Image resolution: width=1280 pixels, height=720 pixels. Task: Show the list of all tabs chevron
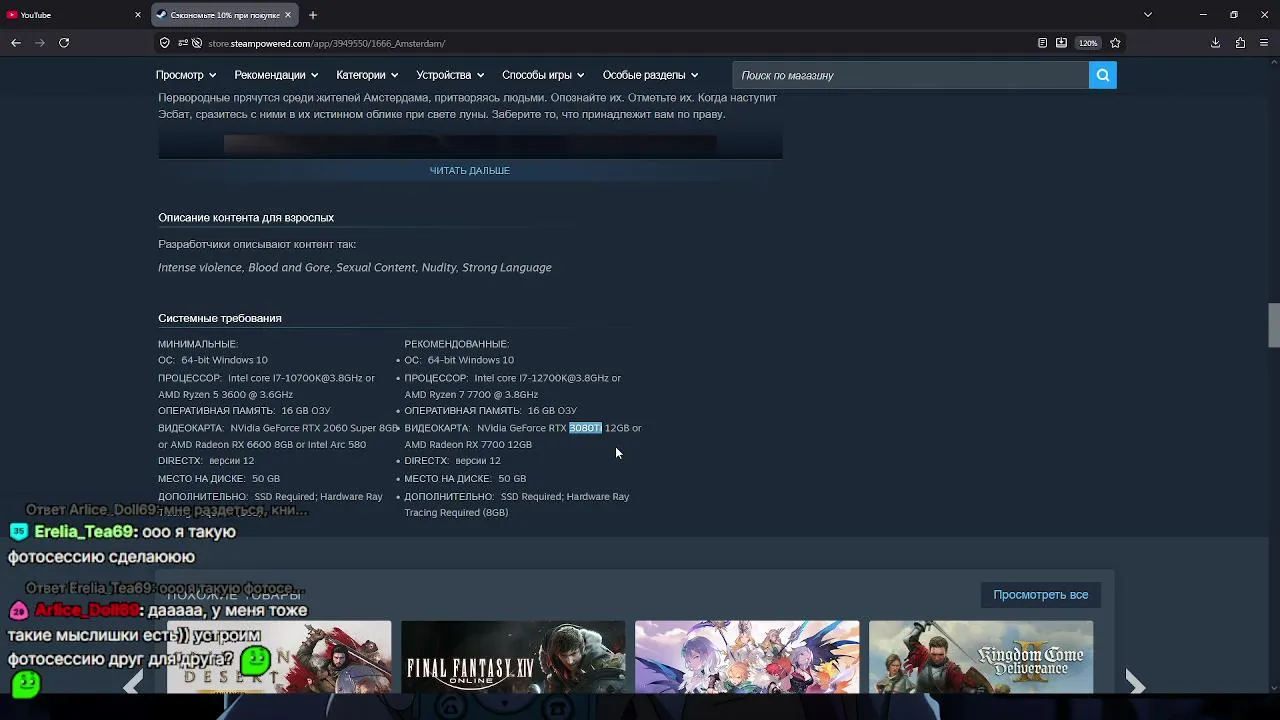pos(1147,15)
